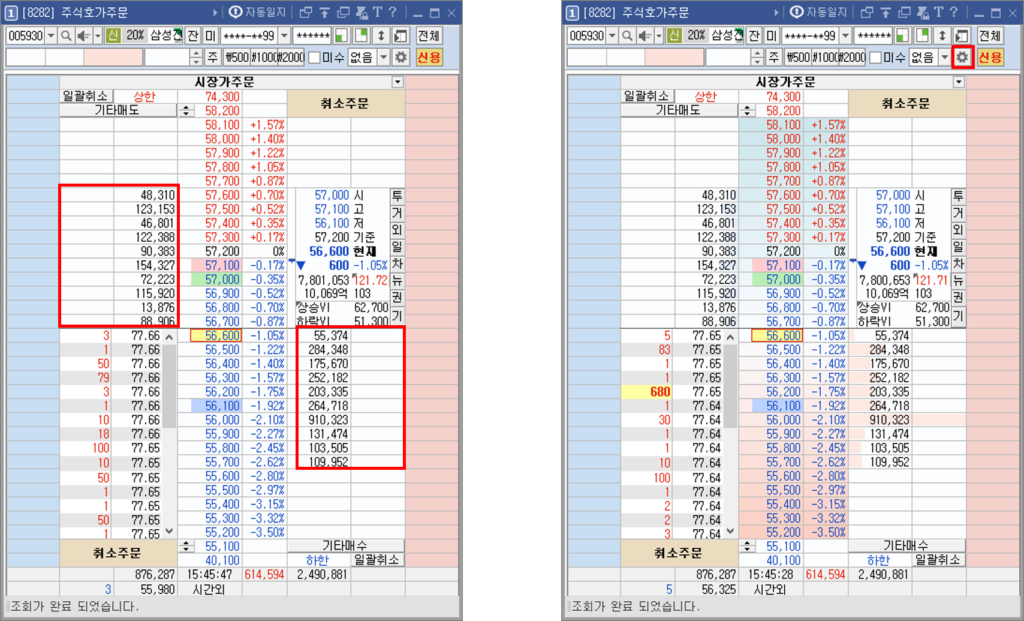Select the 투 side tab in left window
This screenshot has width=1024, height=621.
pyautogui.click(x=397, y=196)
